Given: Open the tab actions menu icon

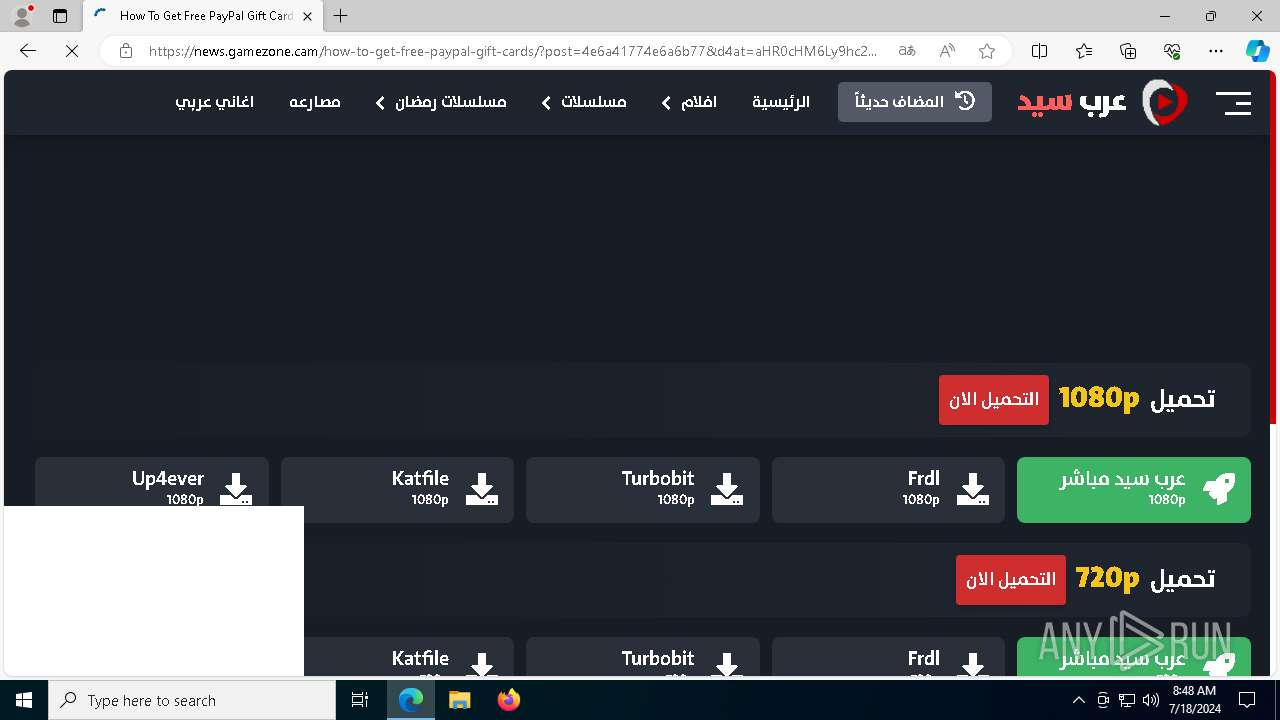Looking at the screenshot, I should tap(60, 16).
